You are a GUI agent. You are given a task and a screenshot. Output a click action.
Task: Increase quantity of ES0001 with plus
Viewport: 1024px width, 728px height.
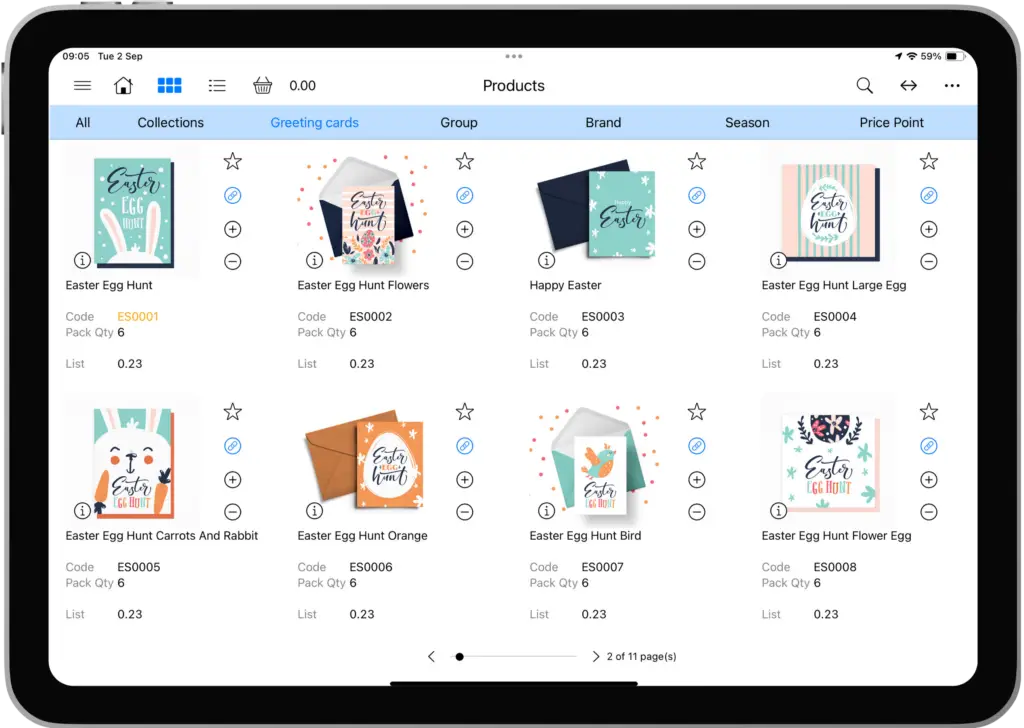[232, 229]
